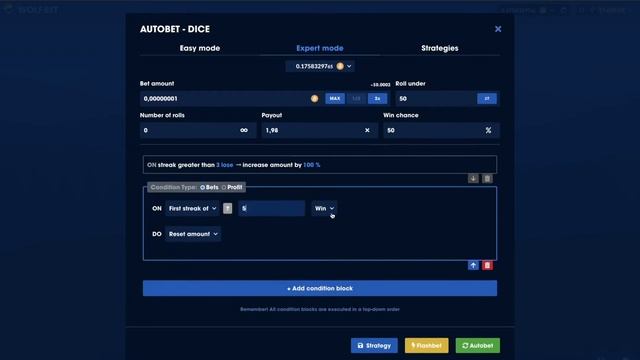Halve the bet amount with the 1/2 button

pos(356,98)
